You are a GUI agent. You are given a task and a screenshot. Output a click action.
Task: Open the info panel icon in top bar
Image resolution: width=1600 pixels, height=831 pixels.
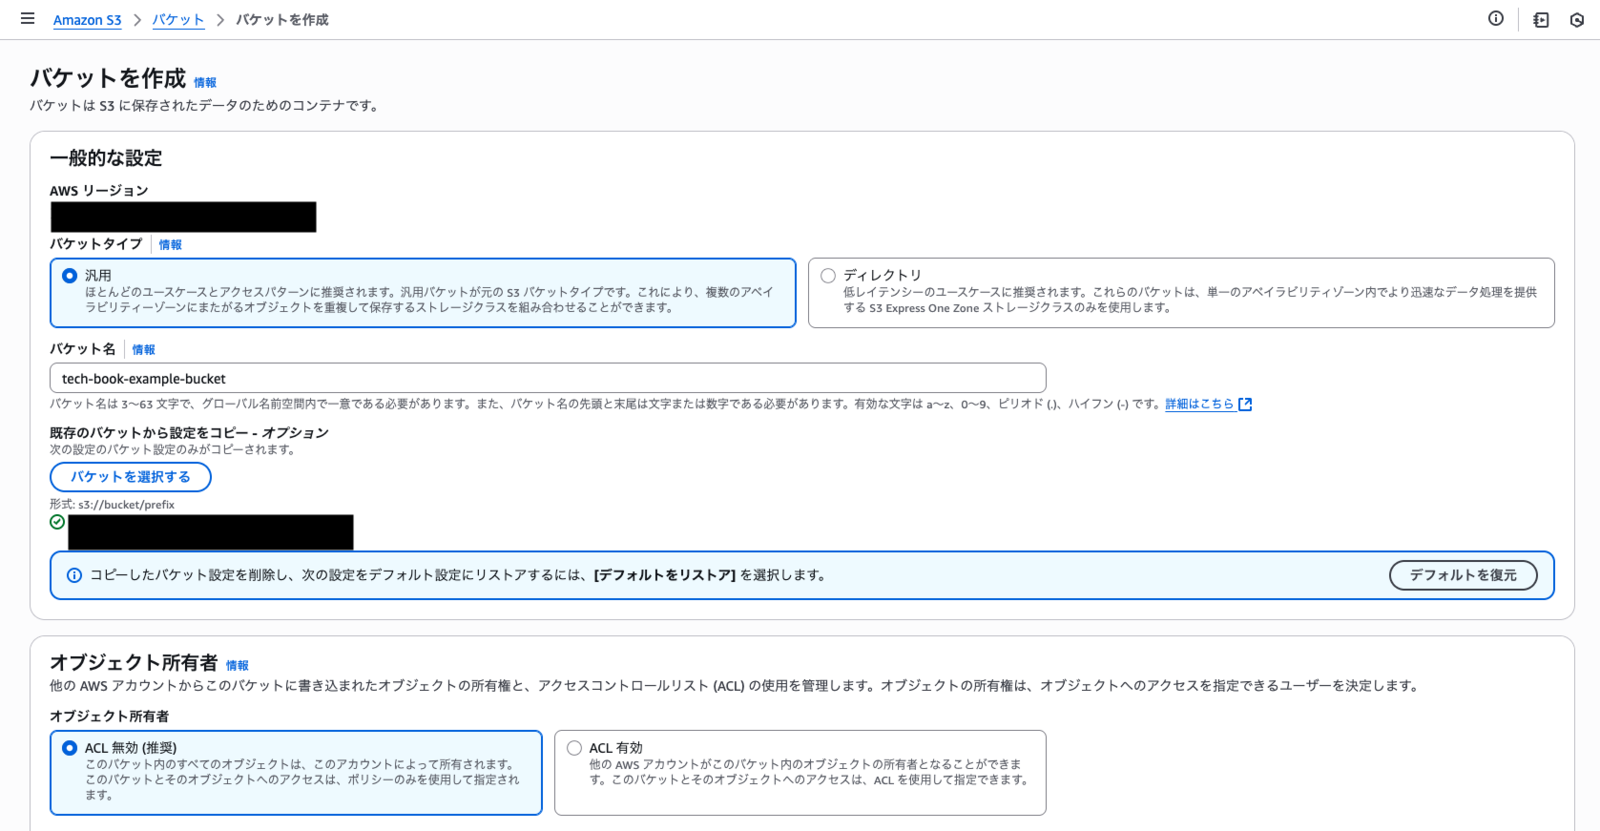tap(1496, 19)
